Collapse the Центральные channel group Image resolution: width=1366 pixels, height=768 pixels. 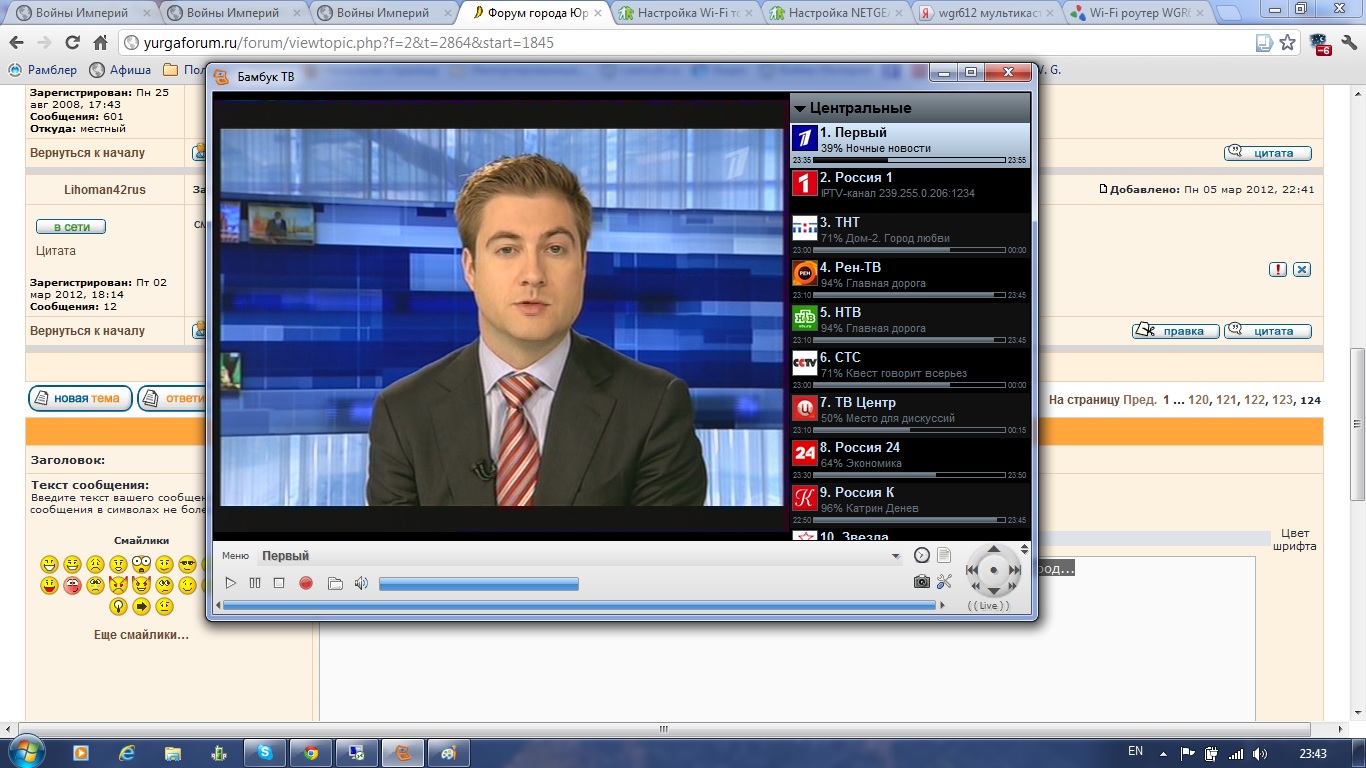coord(800,108)
